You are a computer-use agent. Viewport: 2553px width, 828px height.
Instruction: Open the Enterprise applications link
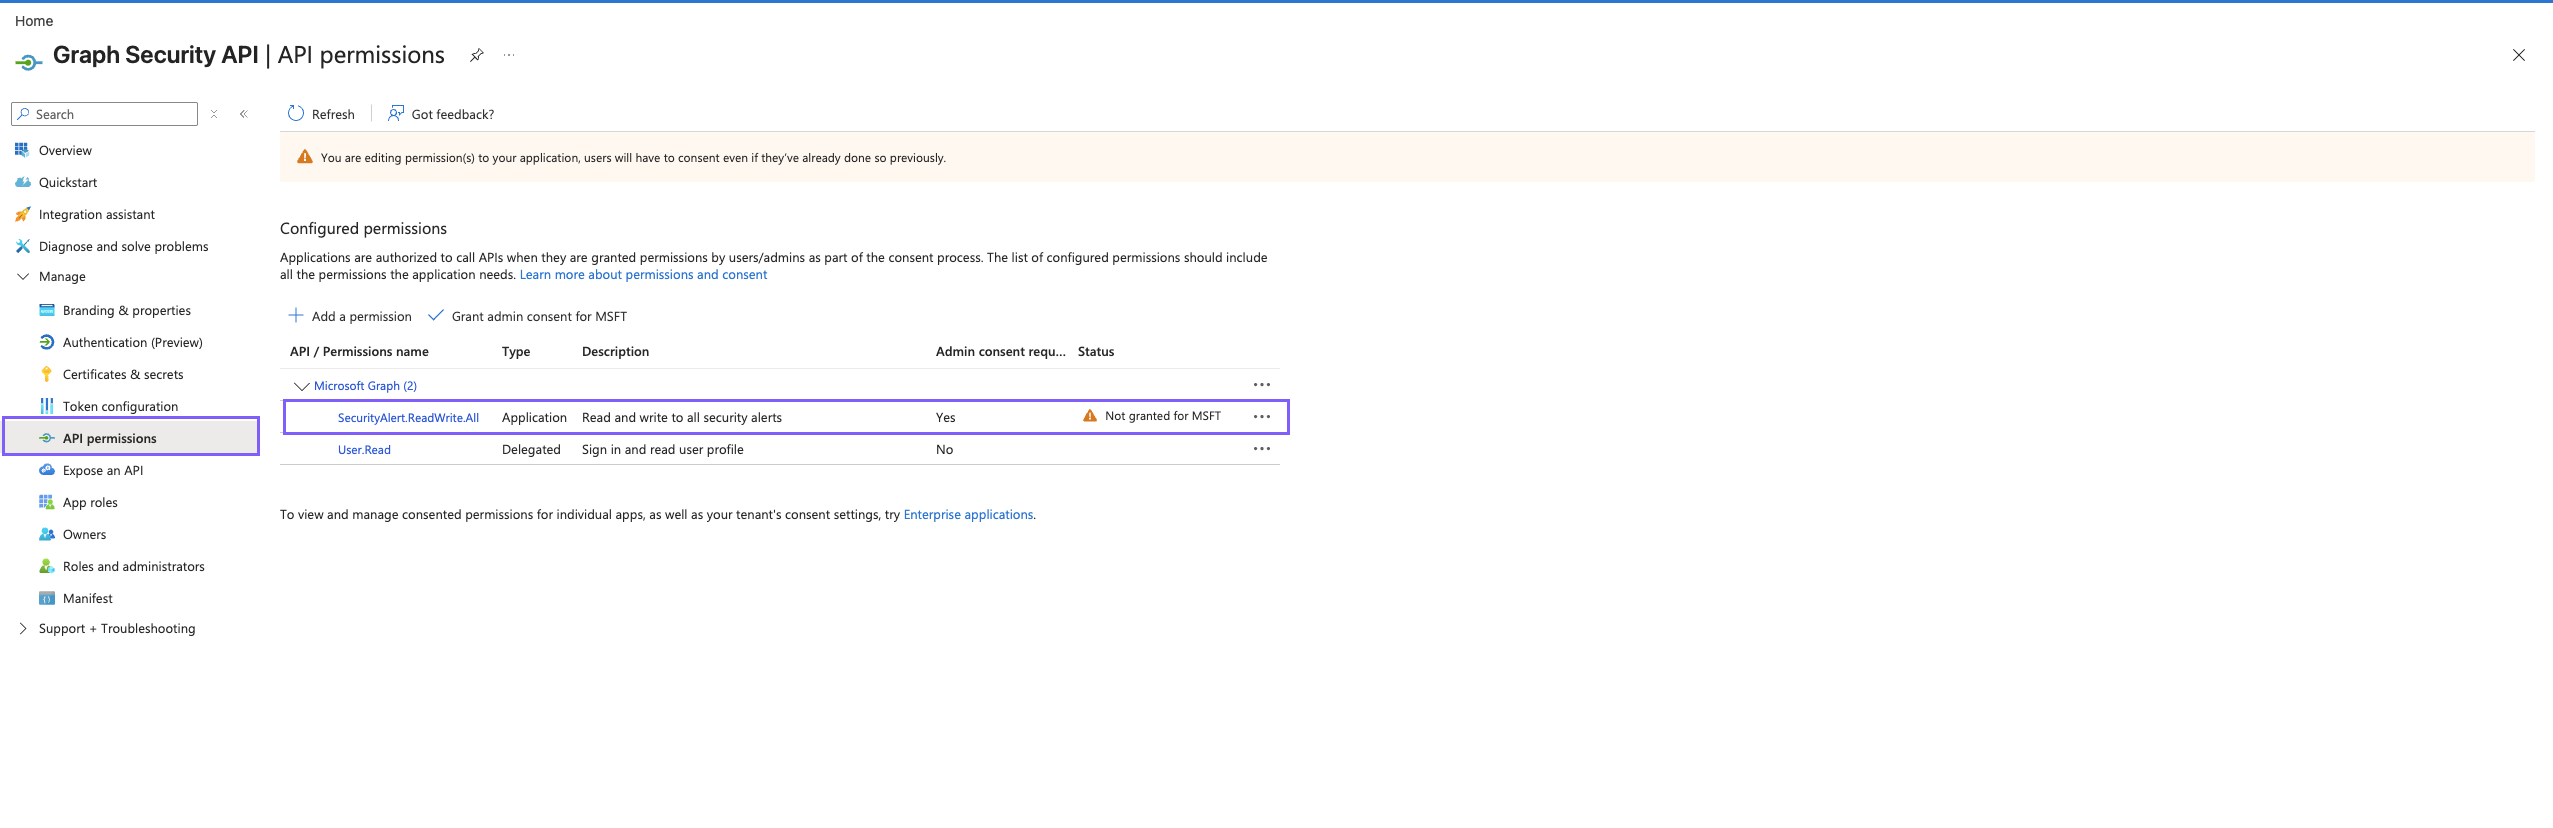point(968,515)
